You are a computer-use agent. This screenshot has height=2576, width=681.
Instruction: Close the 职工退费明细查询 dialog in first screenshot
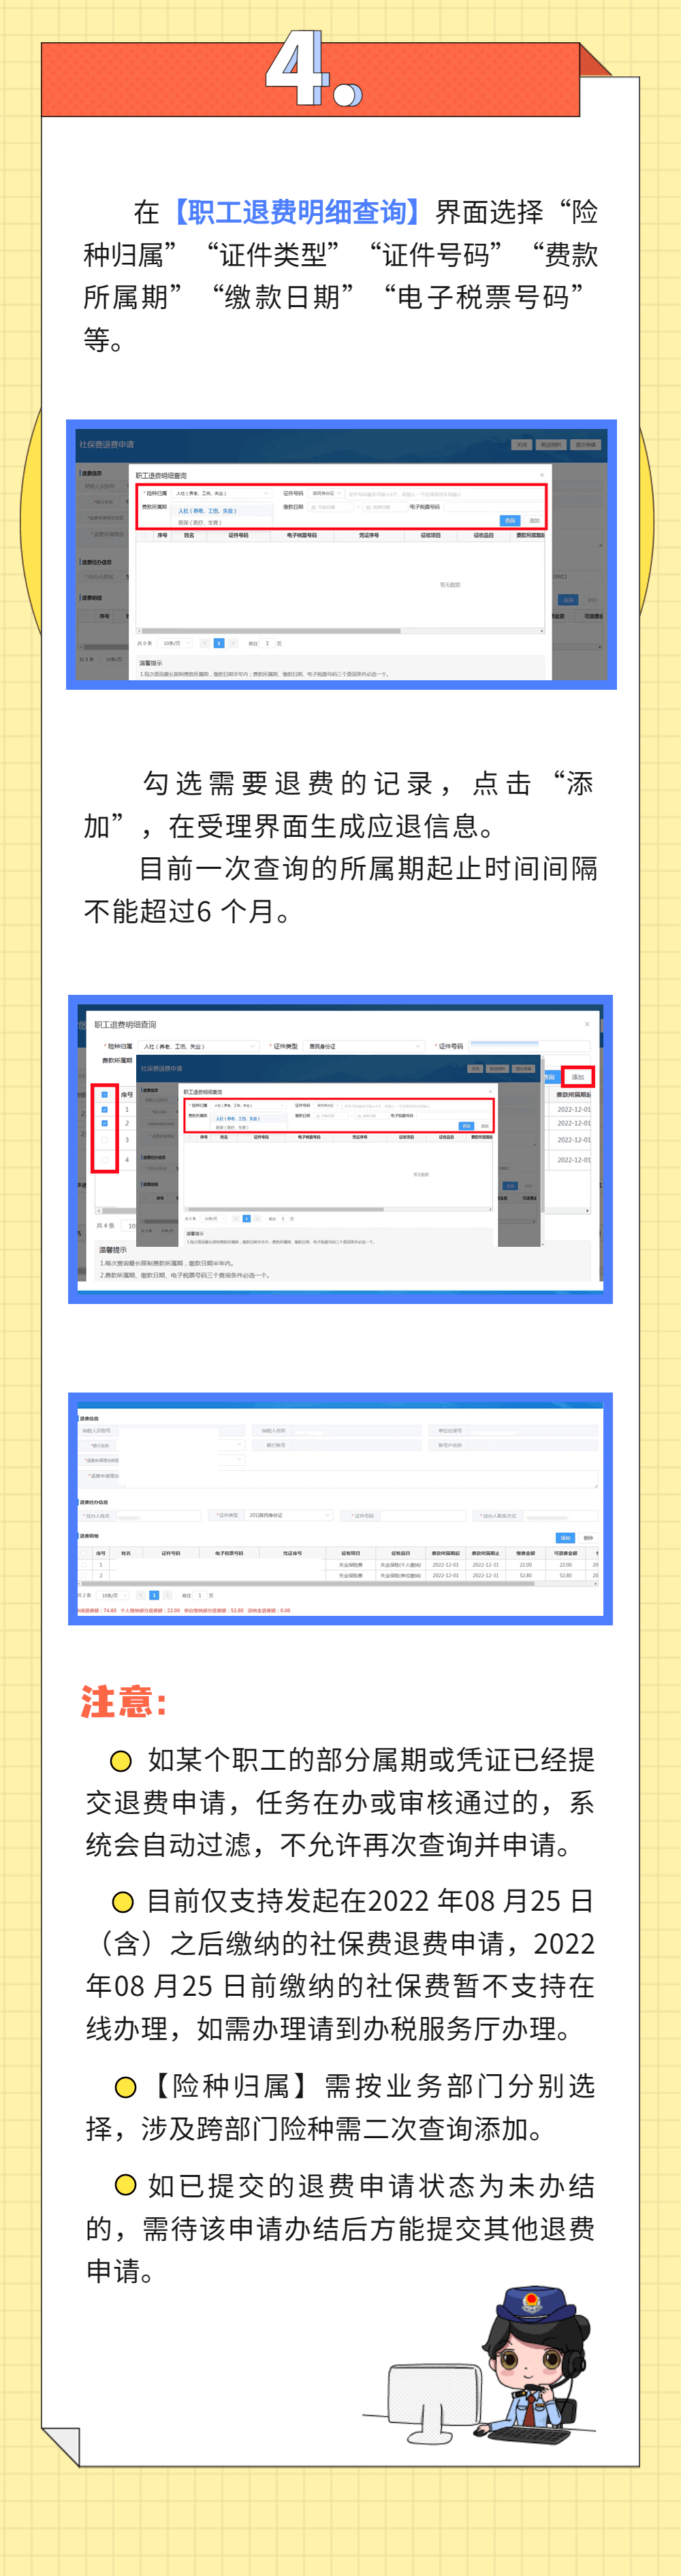point(543,475)
